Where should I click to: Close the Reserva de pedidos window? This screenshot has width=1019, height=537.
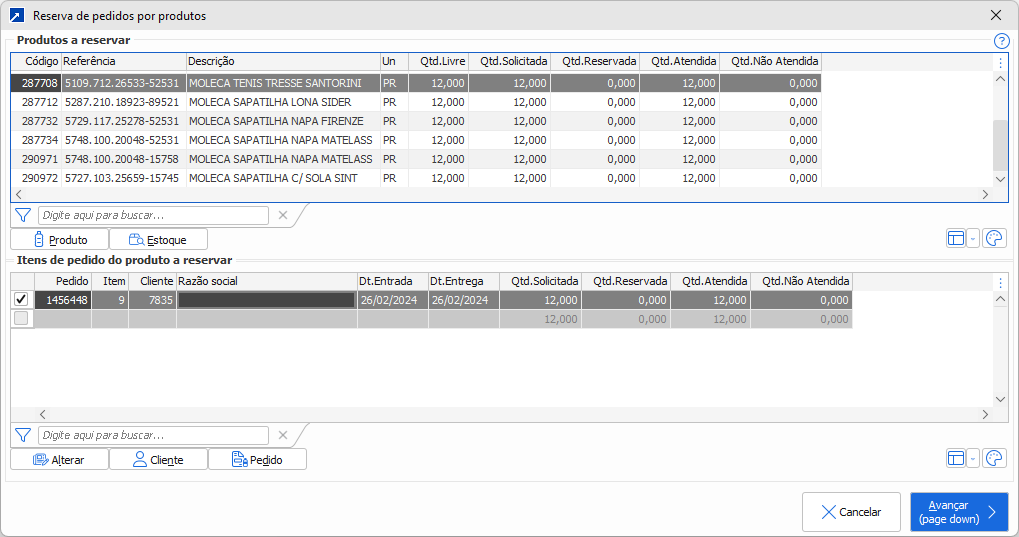point(996,15)
